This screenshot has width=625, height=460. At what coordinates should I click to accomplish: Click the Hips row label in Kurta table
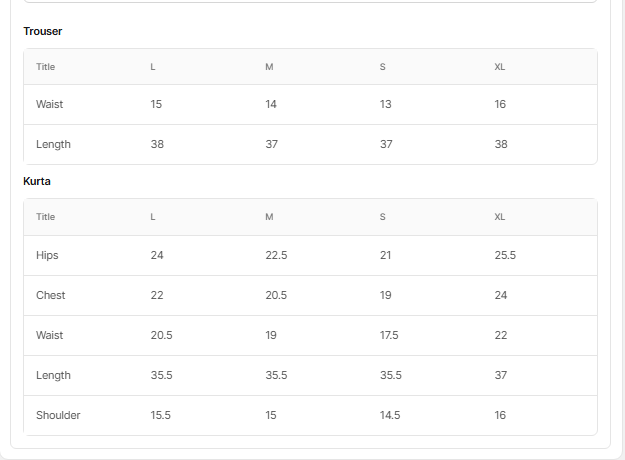click(47, 255)
